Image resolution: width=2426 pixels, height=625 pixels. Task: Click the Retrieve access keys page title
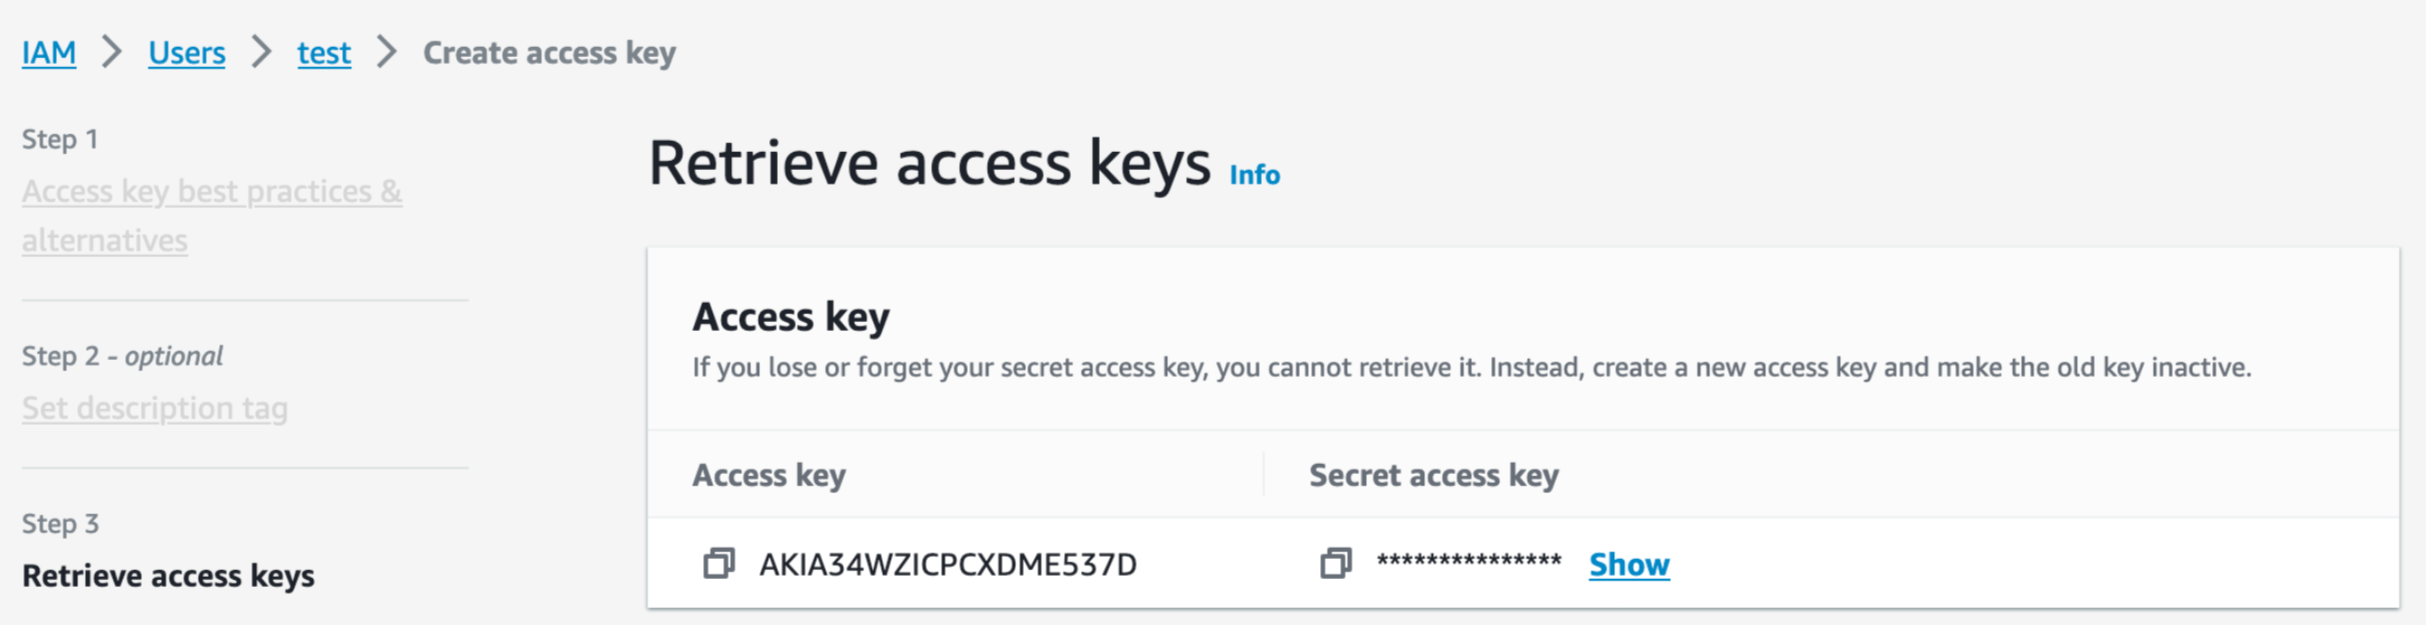929,163
